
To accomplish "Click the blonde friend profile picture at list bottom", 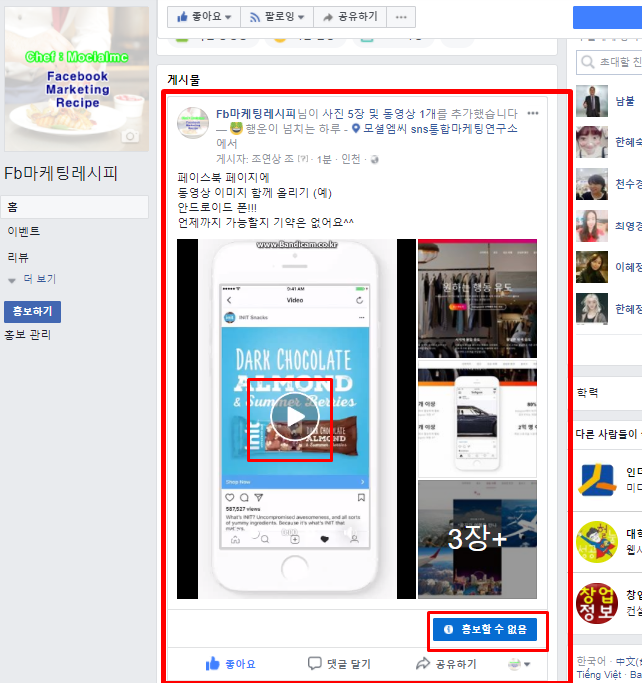I will click(x=591, y=309).
